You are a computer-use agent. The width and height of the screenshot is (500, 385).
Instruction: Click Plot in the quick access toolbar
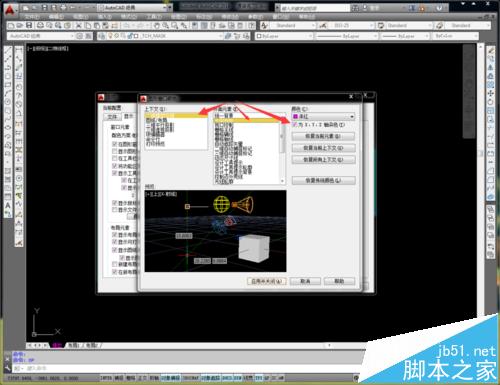63,7
